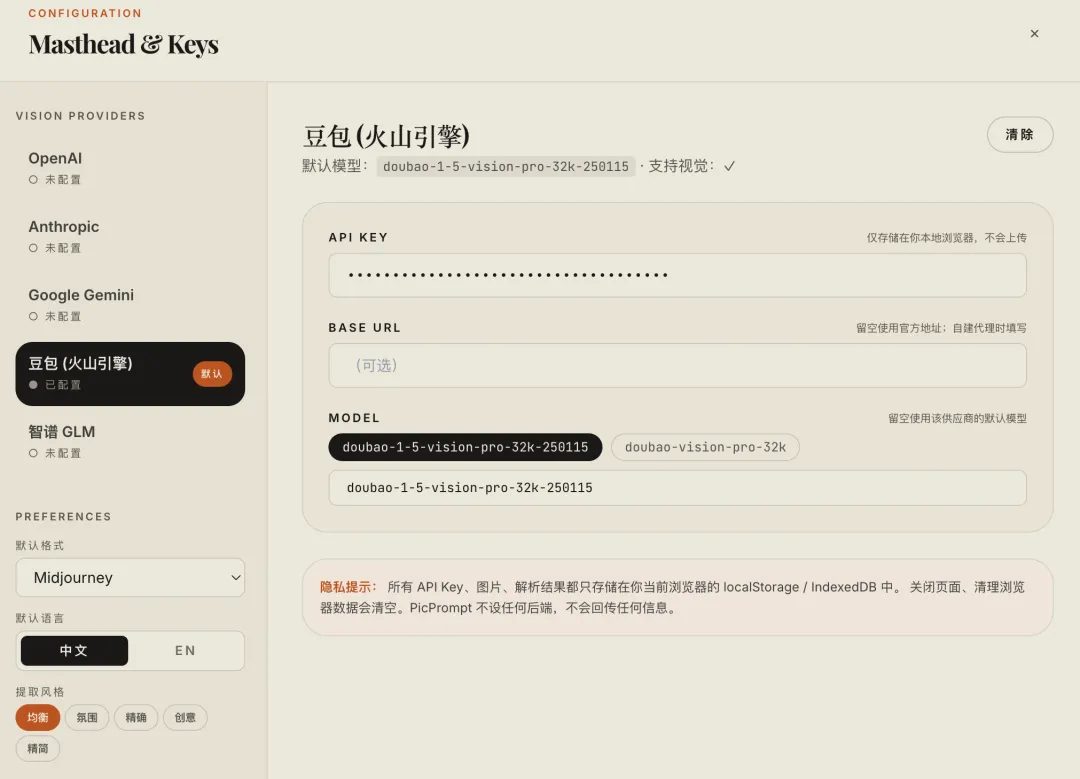The height and width of the screenshot is (779, 1080).
Task: Select the 豆包 (火山引擎) provider entry
Action: point(130,373)
